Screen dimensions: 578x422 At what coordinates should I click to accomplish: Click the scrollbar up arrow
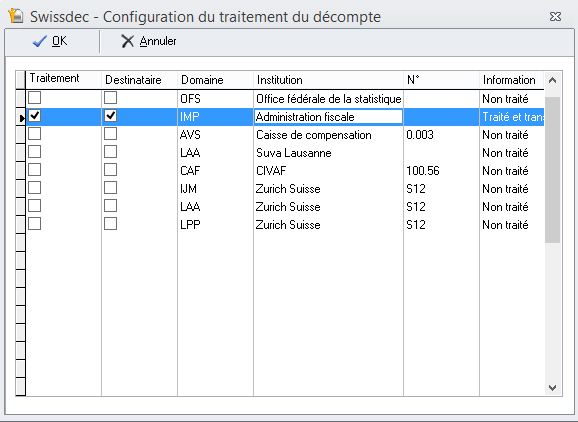552,80
